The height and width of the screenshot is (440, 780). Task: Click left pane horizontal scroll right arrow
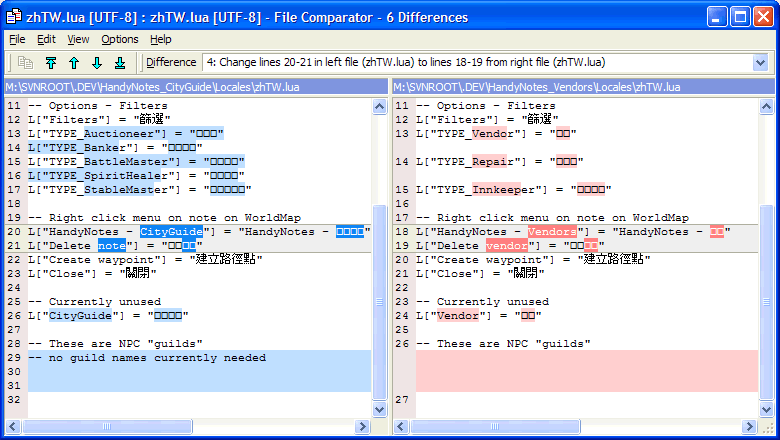click(363, 426)
